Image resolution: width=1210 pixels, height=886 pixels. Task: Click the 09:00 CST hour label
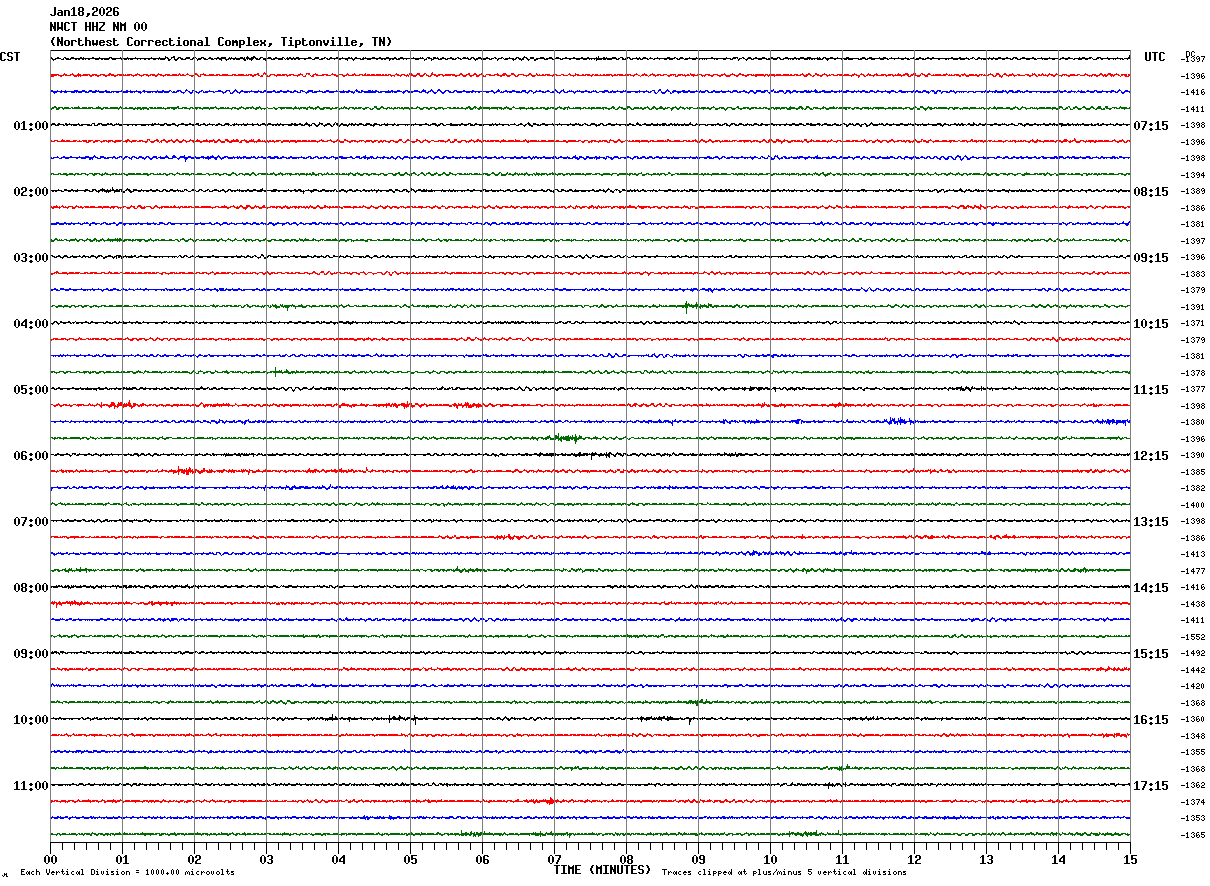click(30, 654)
